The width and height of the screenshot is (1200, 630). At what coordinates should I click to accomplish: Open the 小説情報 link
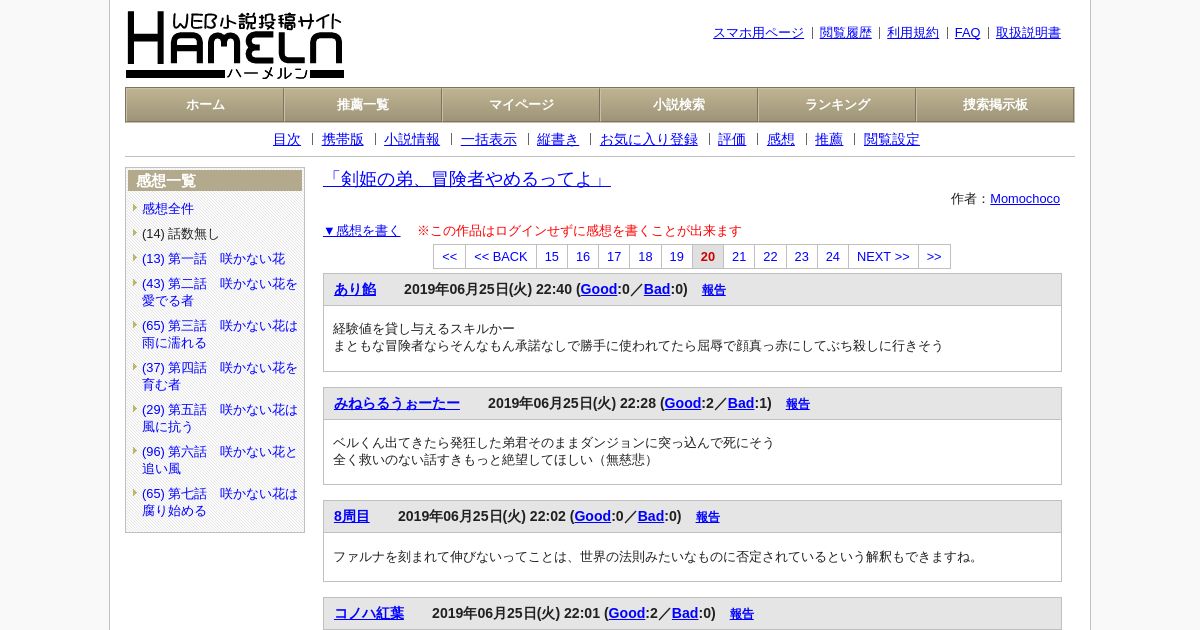coord(412,140)
